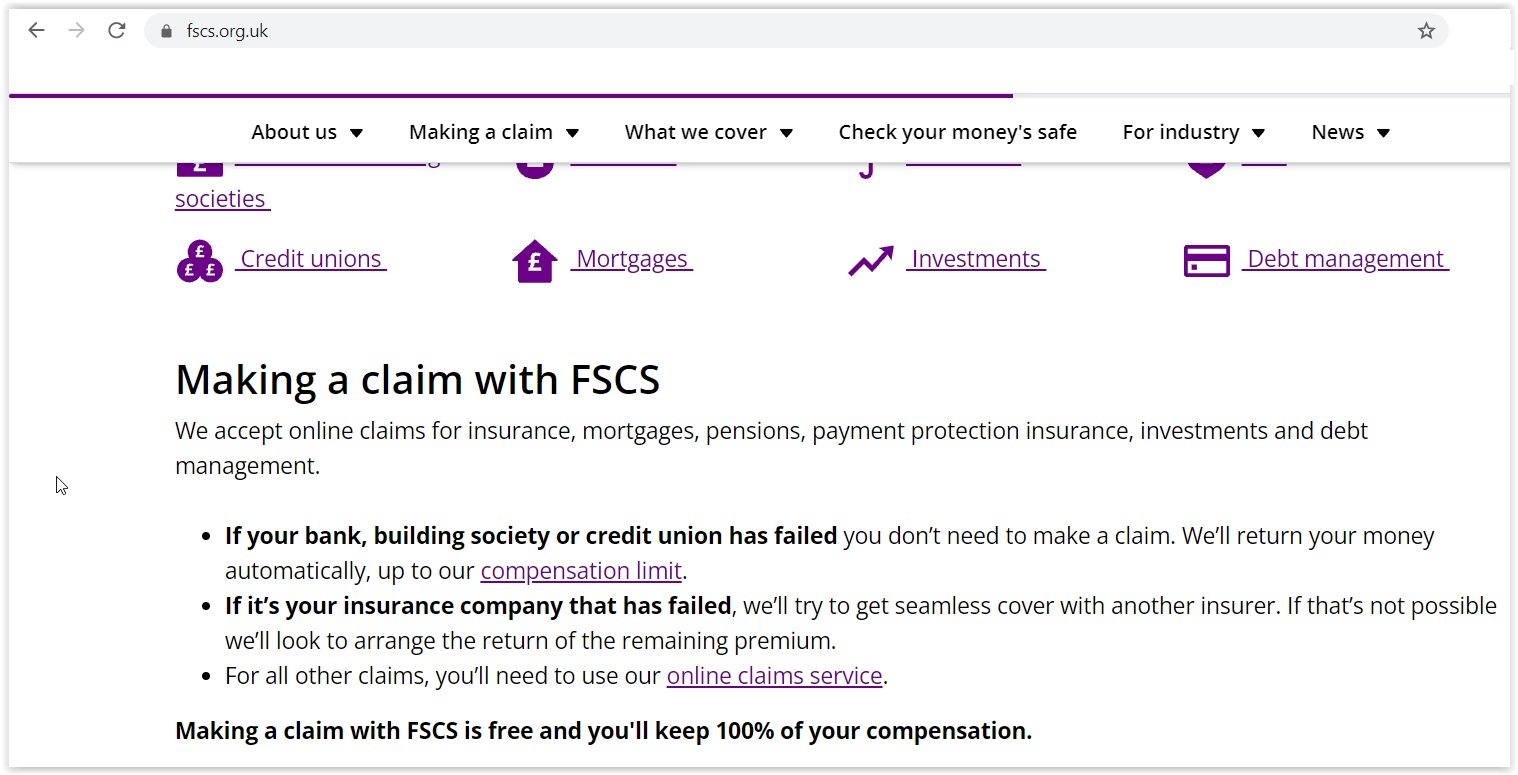Open the For industry menu

[x=1193, y=132]
